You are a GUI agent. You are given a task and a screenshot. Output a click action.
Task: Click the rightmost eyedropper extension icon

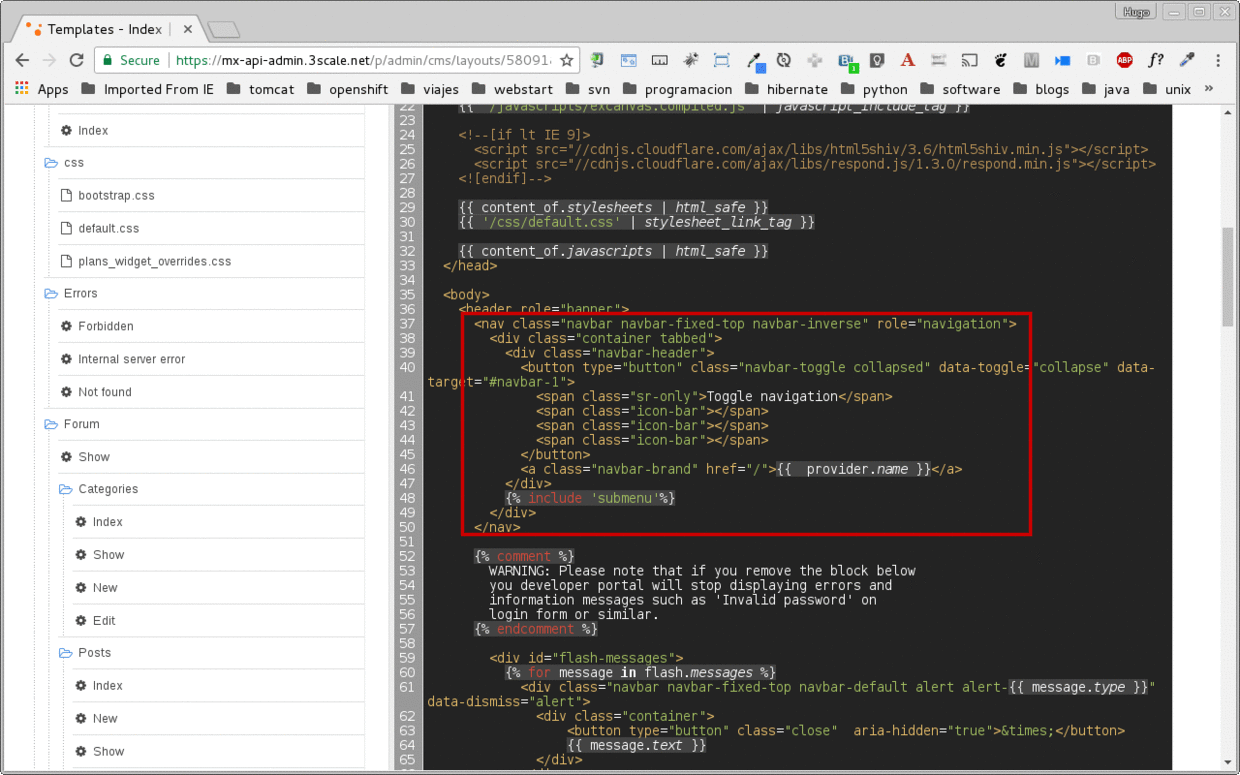point(1187,60)
